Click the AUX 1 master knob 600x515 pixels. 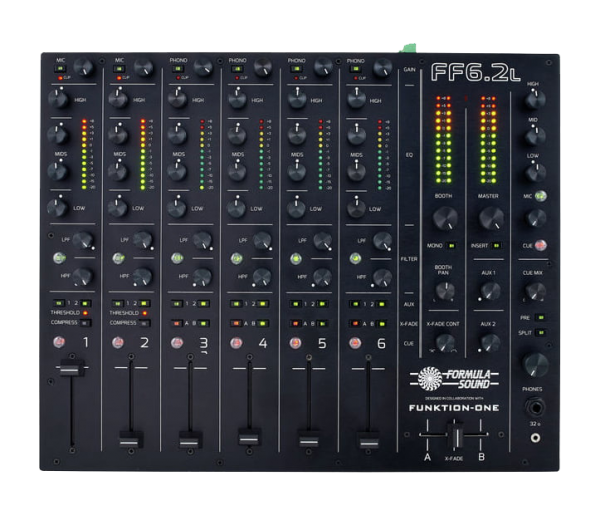tap(490, 291)
